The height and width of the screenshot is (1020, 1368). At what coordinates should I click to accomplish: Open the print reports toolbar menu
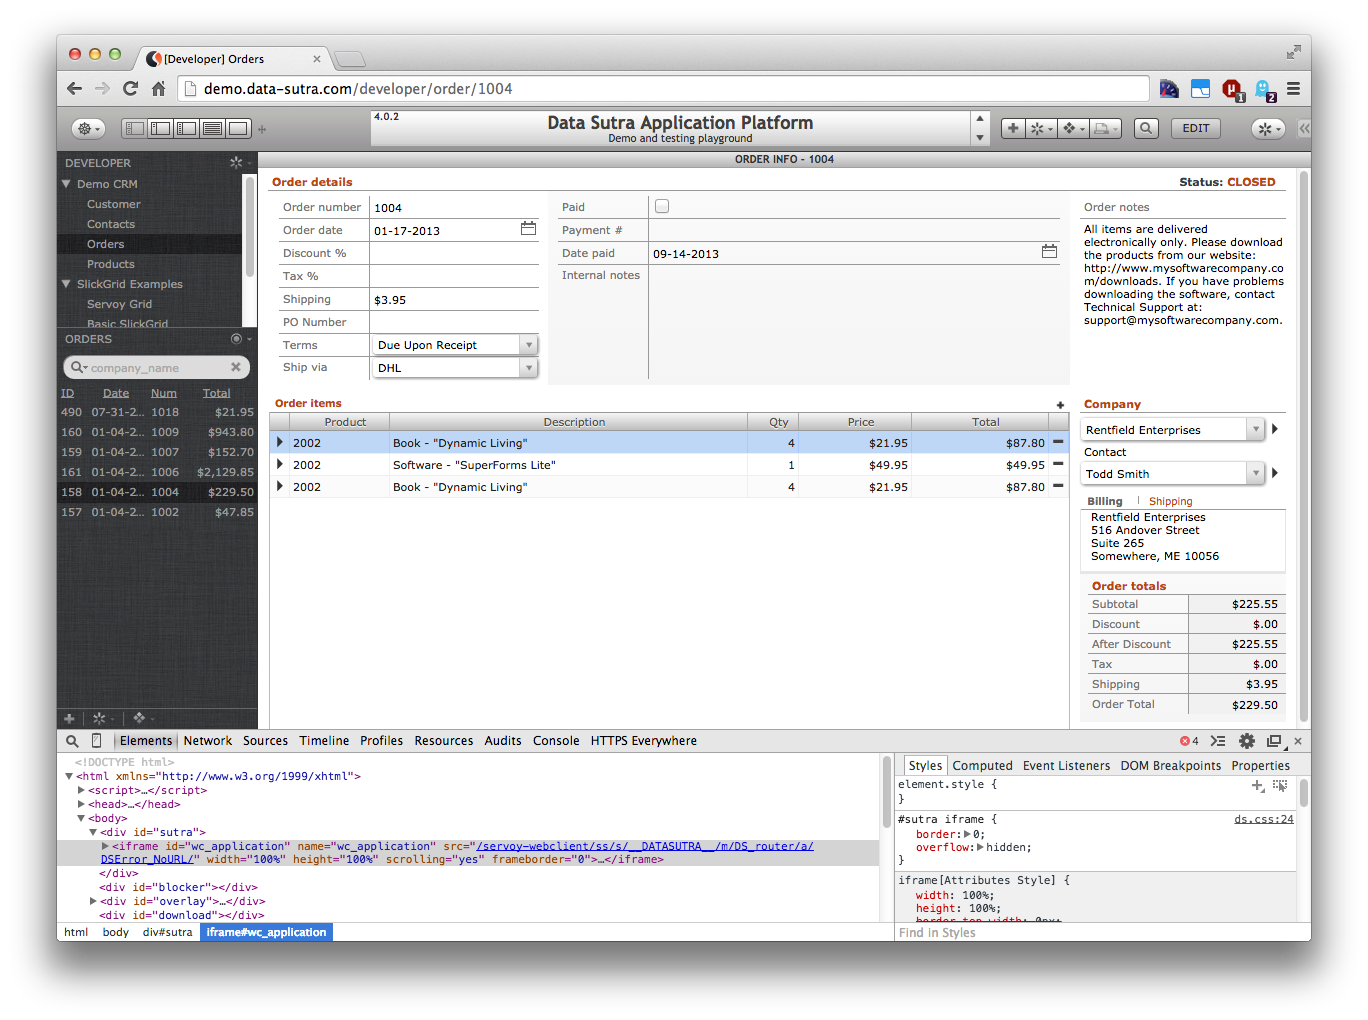(x=1105, y=128)
